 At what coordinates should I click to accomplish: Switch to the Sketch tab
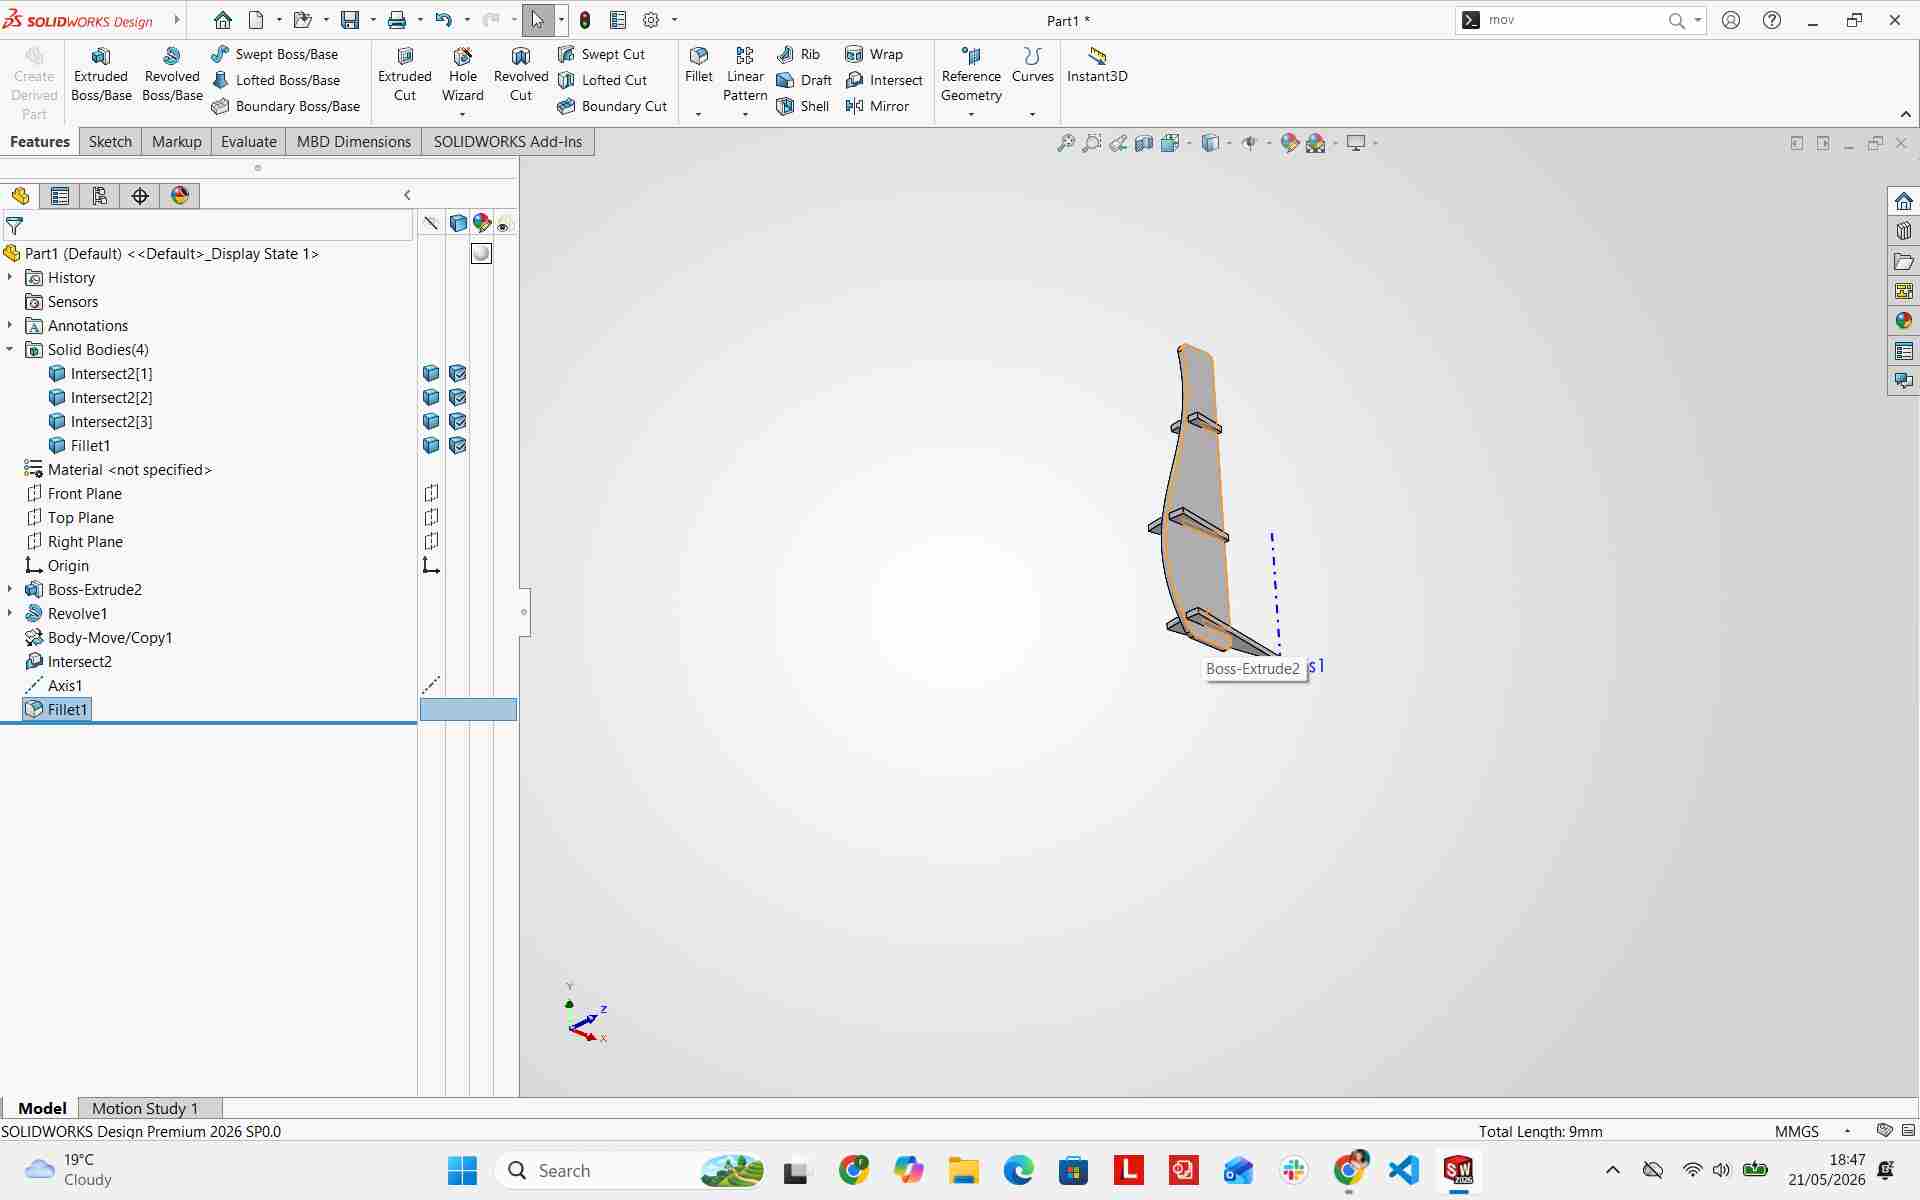110,142
